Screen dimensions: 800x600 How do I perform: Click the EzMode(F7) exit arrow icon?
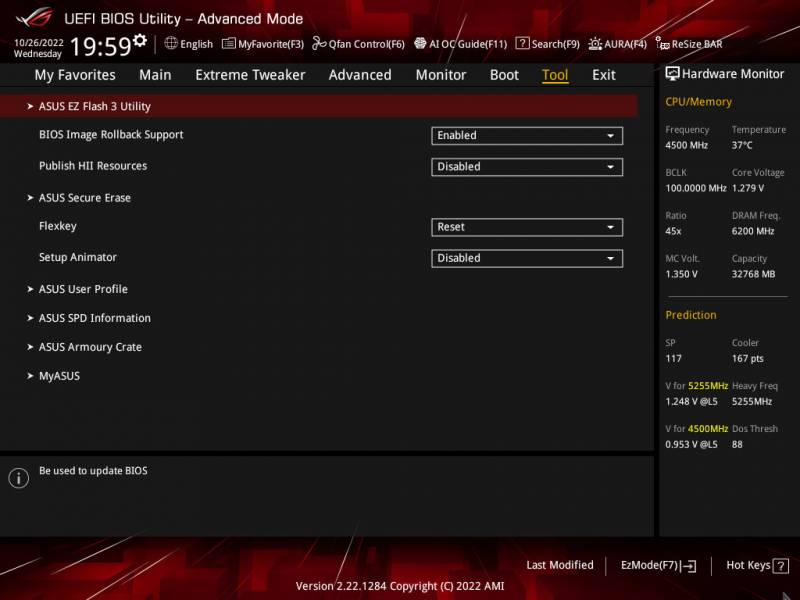[688, 566]
